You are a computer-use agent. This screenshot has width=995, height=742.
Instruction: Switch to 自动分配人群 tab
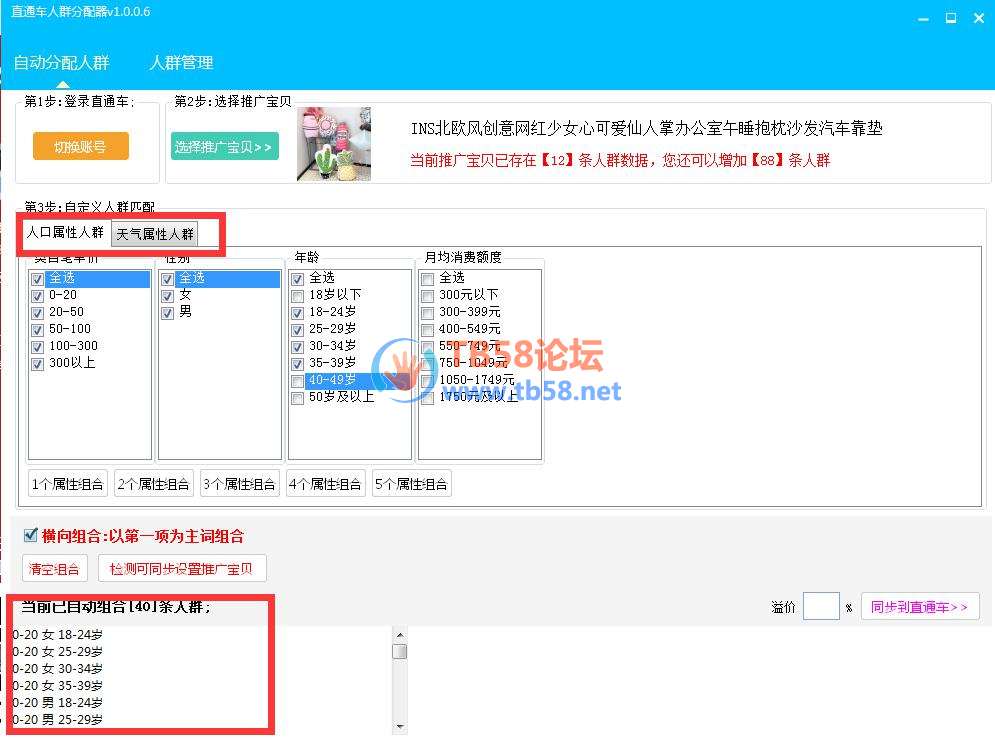(61, 62)
